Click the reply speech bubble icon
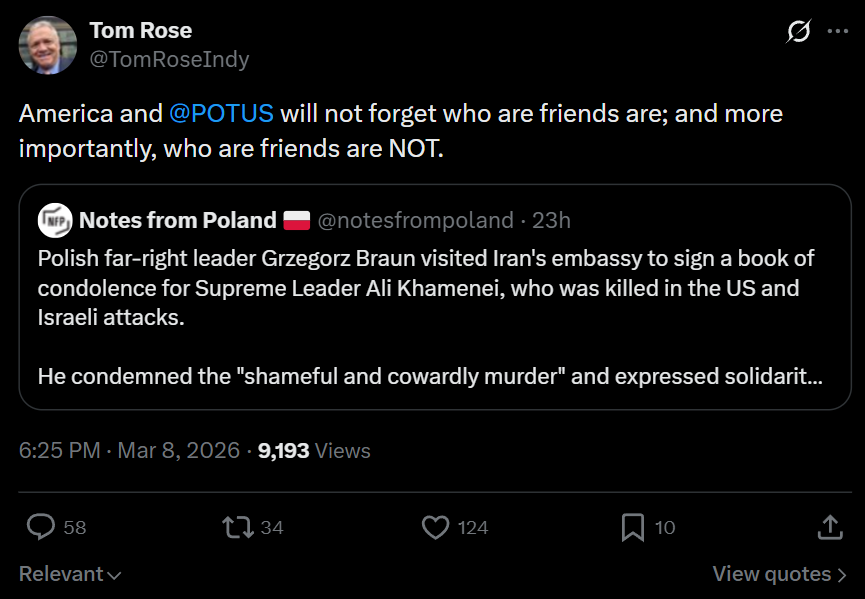Screen dimensions: 865x599 click(x=40, y=527)
